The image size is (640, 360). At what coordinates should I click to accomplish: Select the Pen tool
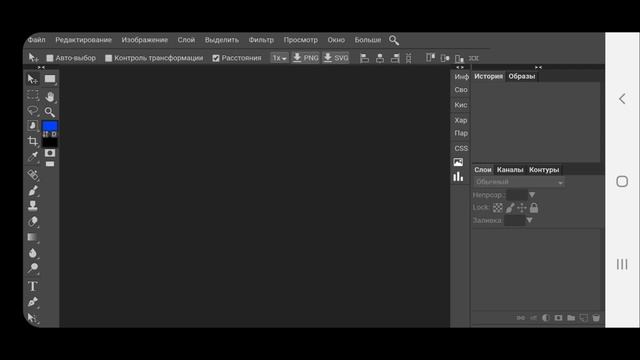(x=33, y=302)
